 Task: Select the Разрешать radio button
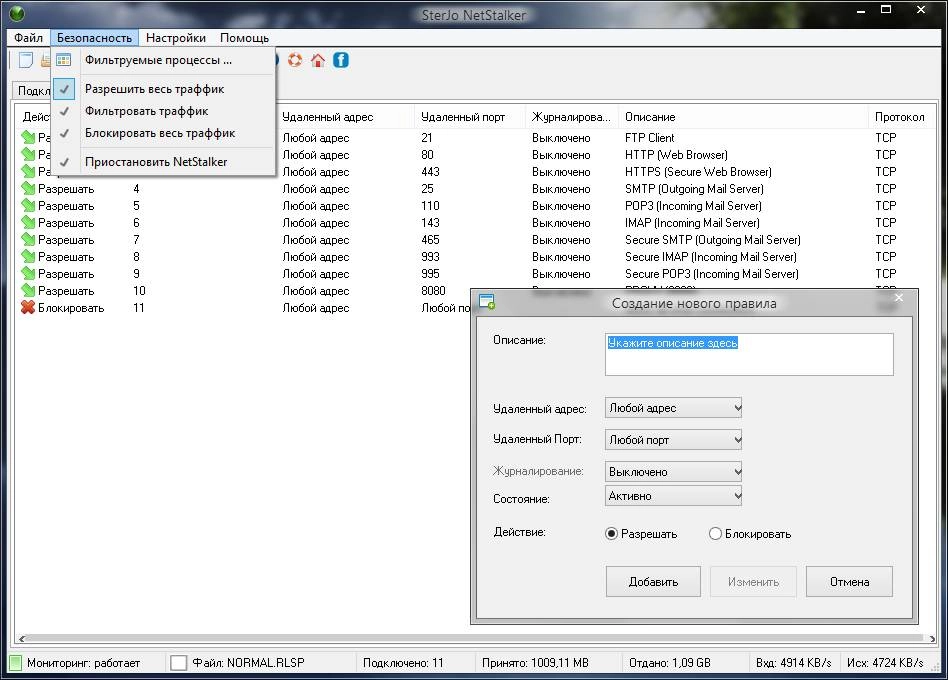611,534
